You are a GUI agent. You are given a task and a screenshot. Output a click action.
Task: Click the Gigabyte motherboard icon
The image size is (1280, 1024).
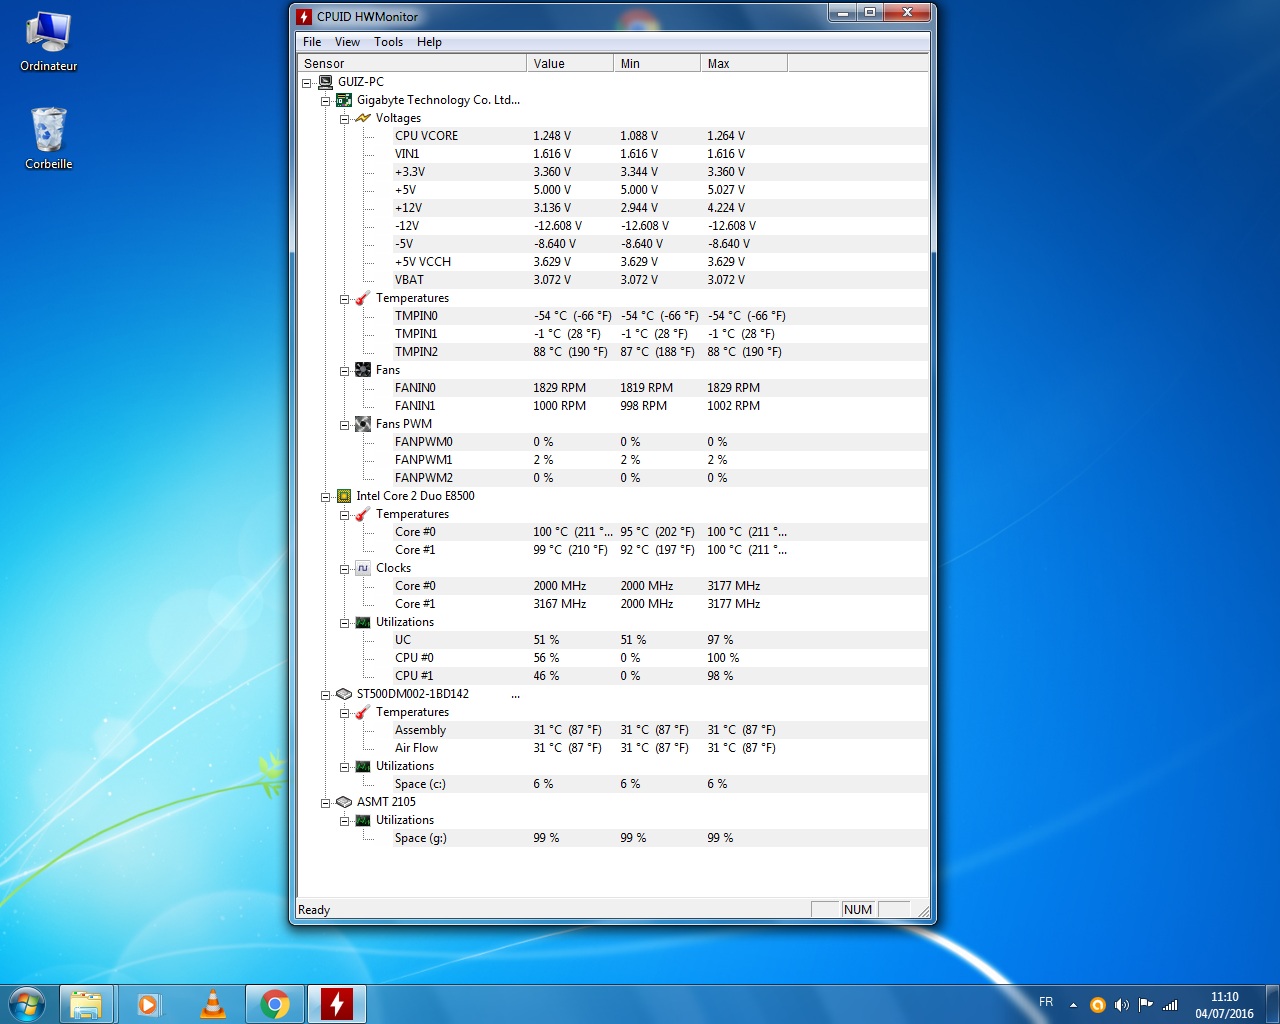[x=344, y=100]
